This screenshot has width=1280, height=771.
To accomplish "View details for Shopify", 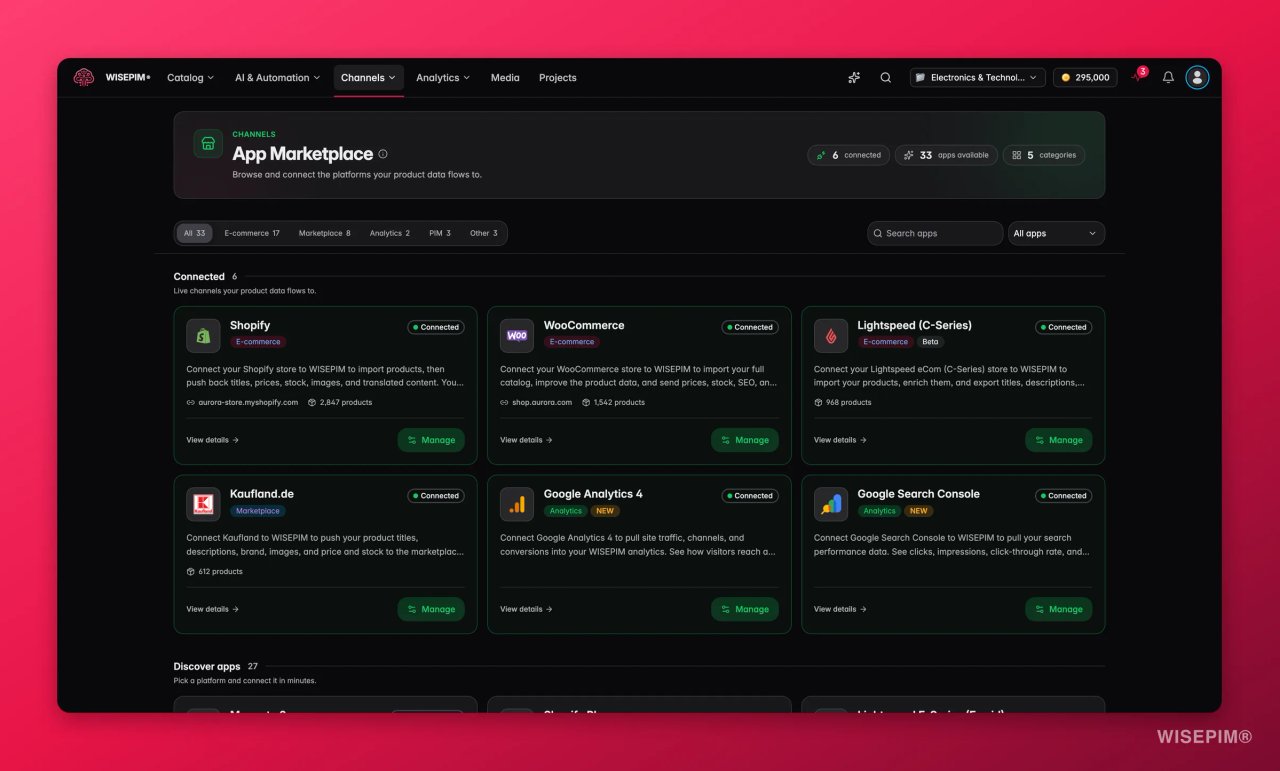I will 212,440.
